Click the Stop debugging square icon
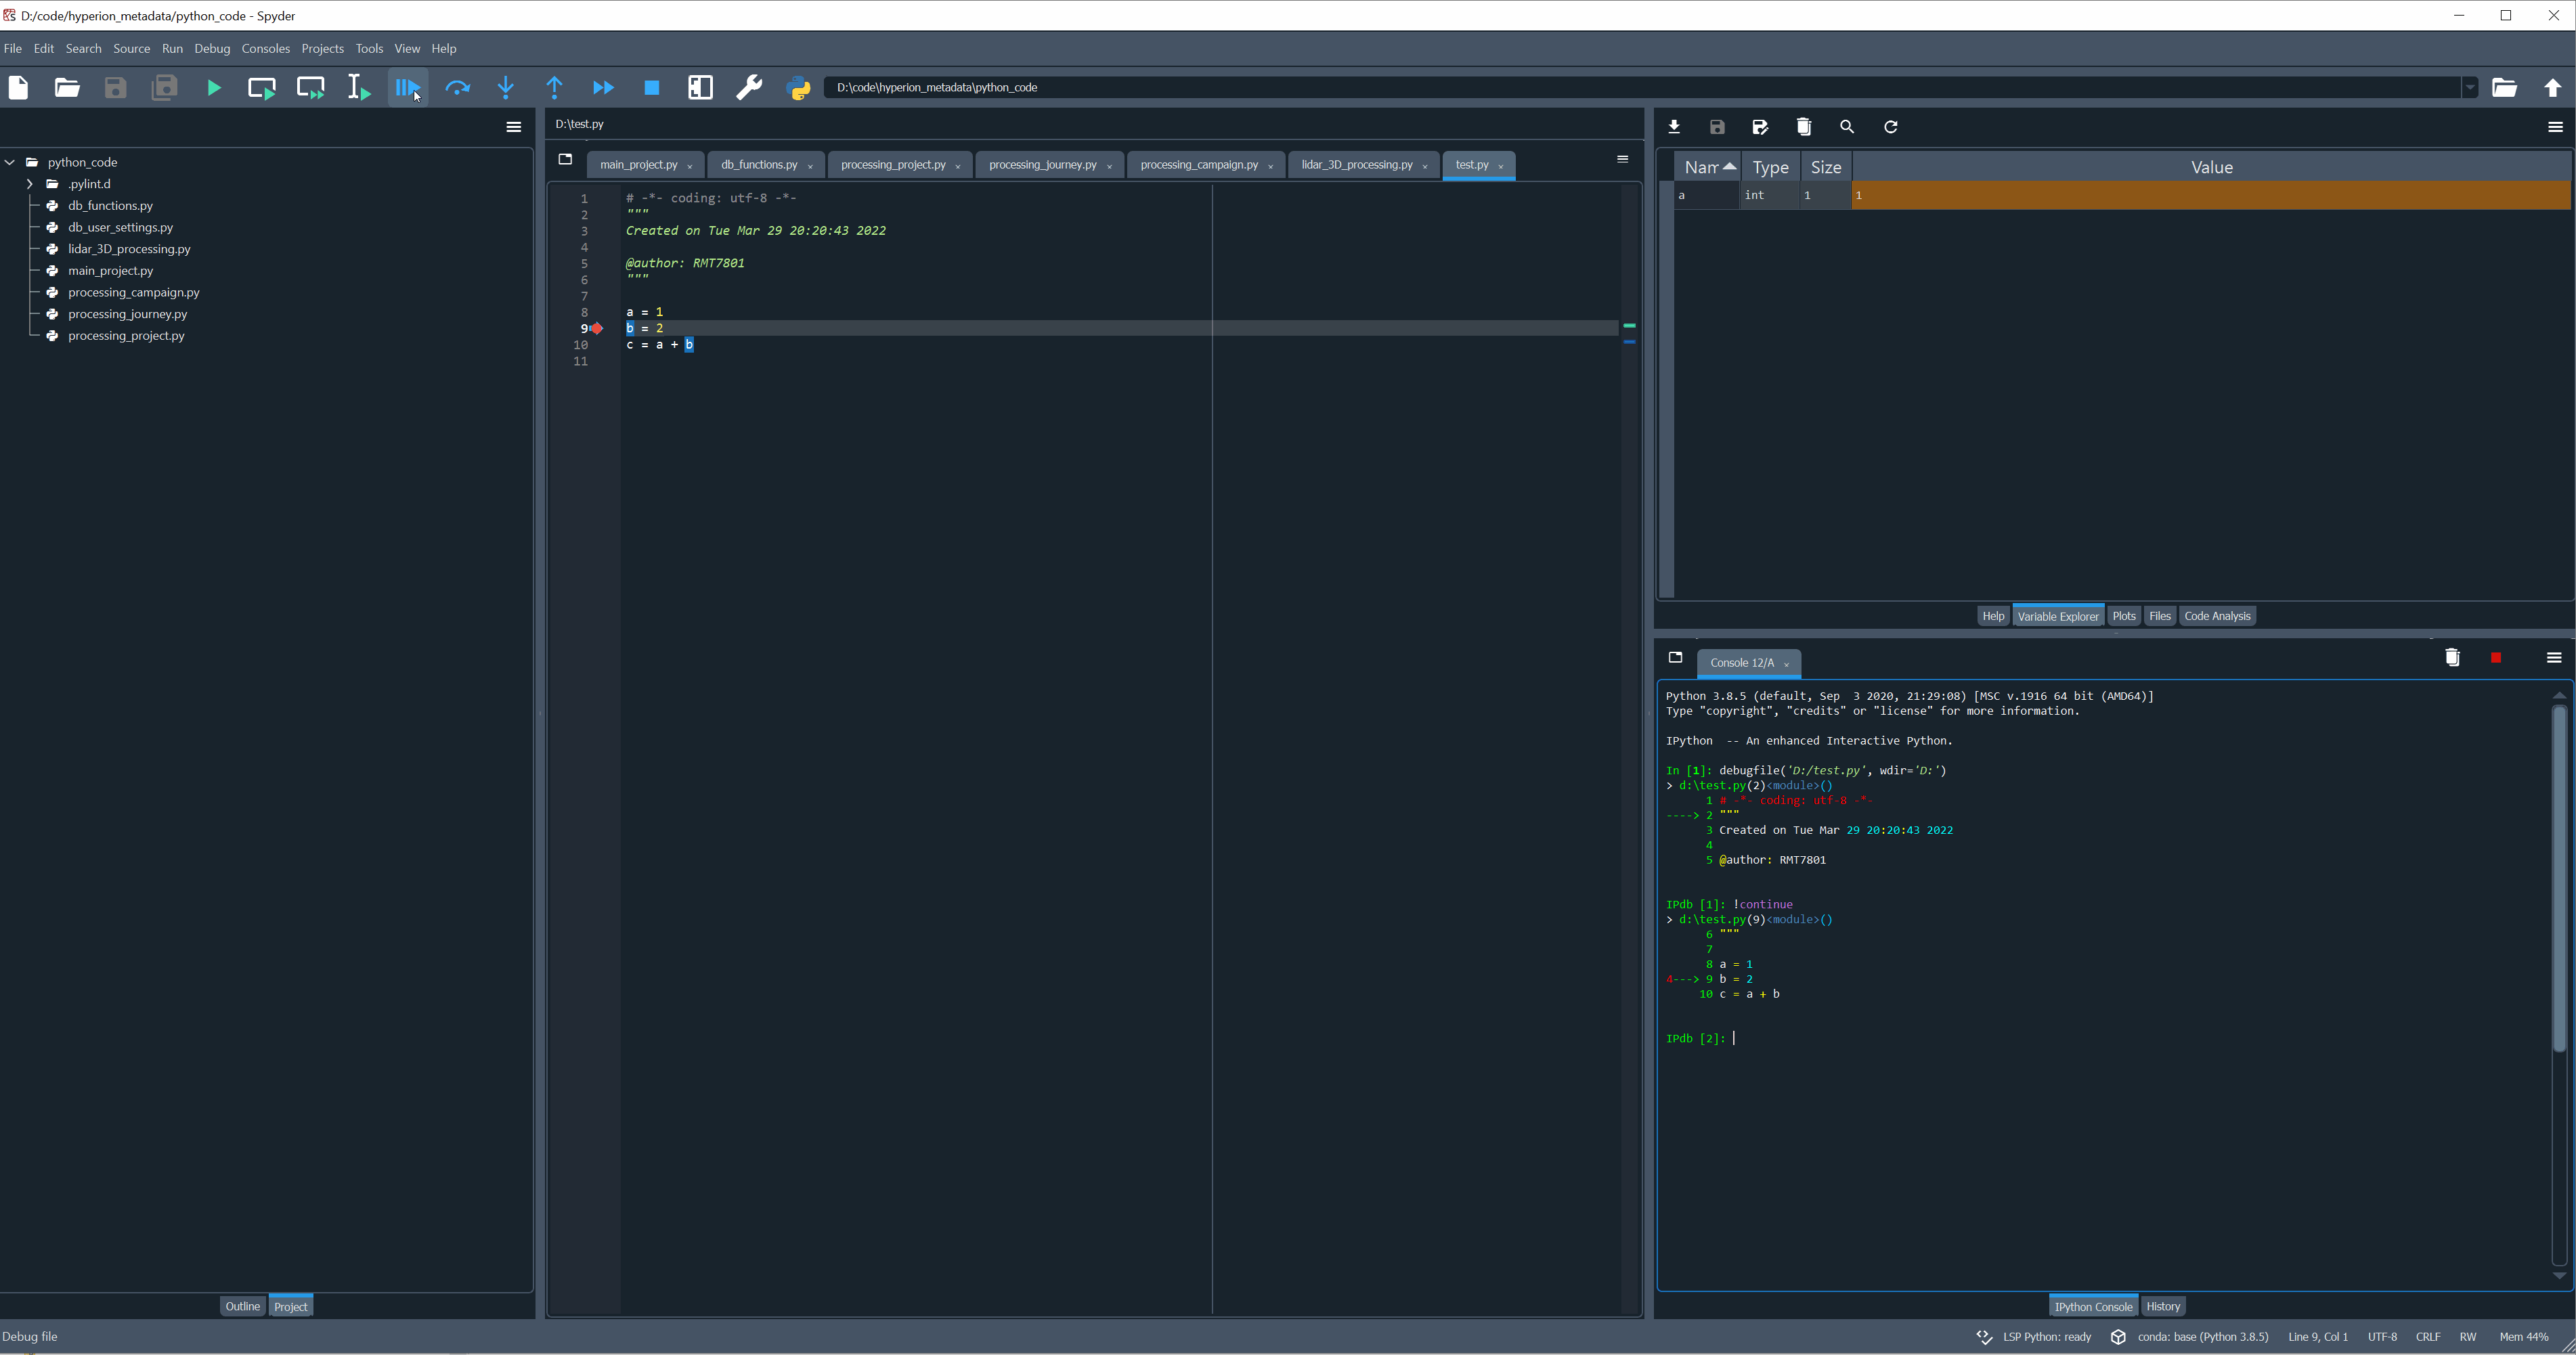The height and width of the screenshot is (1355, 2576). click(x=652, y=88)
